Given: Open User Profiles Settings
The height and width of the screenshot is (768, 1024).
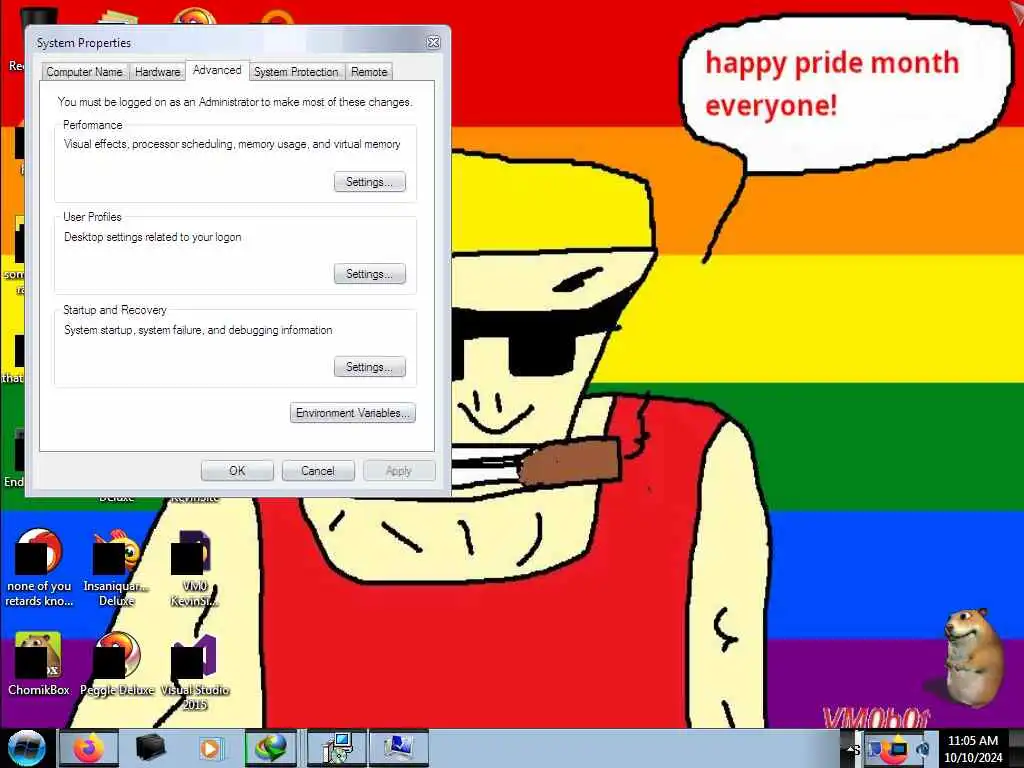Looking at the screenshot, I should coord(370,274).
